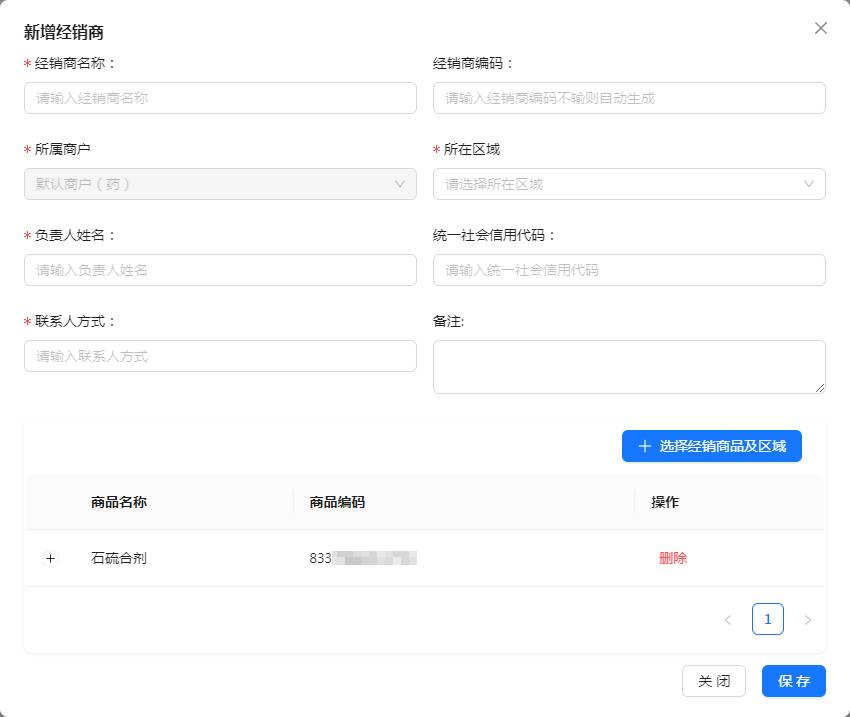
Task: Click 删除 link for 石硫合剂
Action: tap(673, 558)
